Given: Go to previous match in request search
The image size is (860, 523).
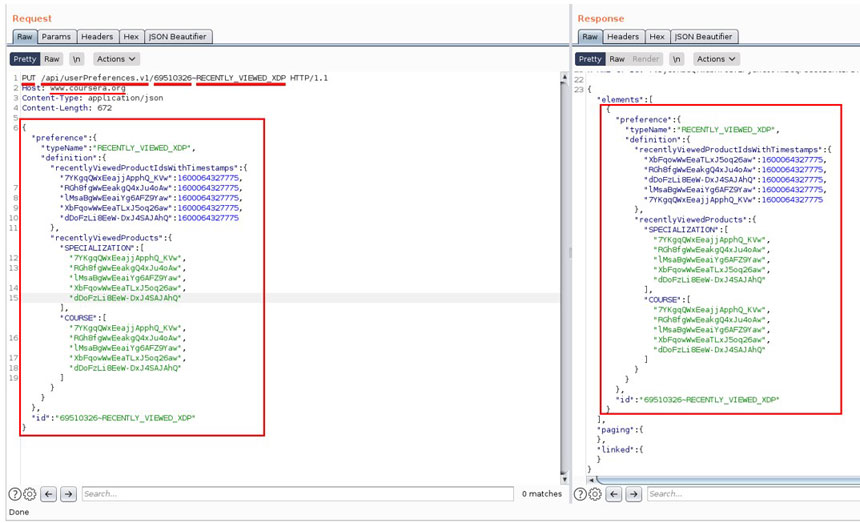Looking at the screenshot, I should [x=49, y=494].
